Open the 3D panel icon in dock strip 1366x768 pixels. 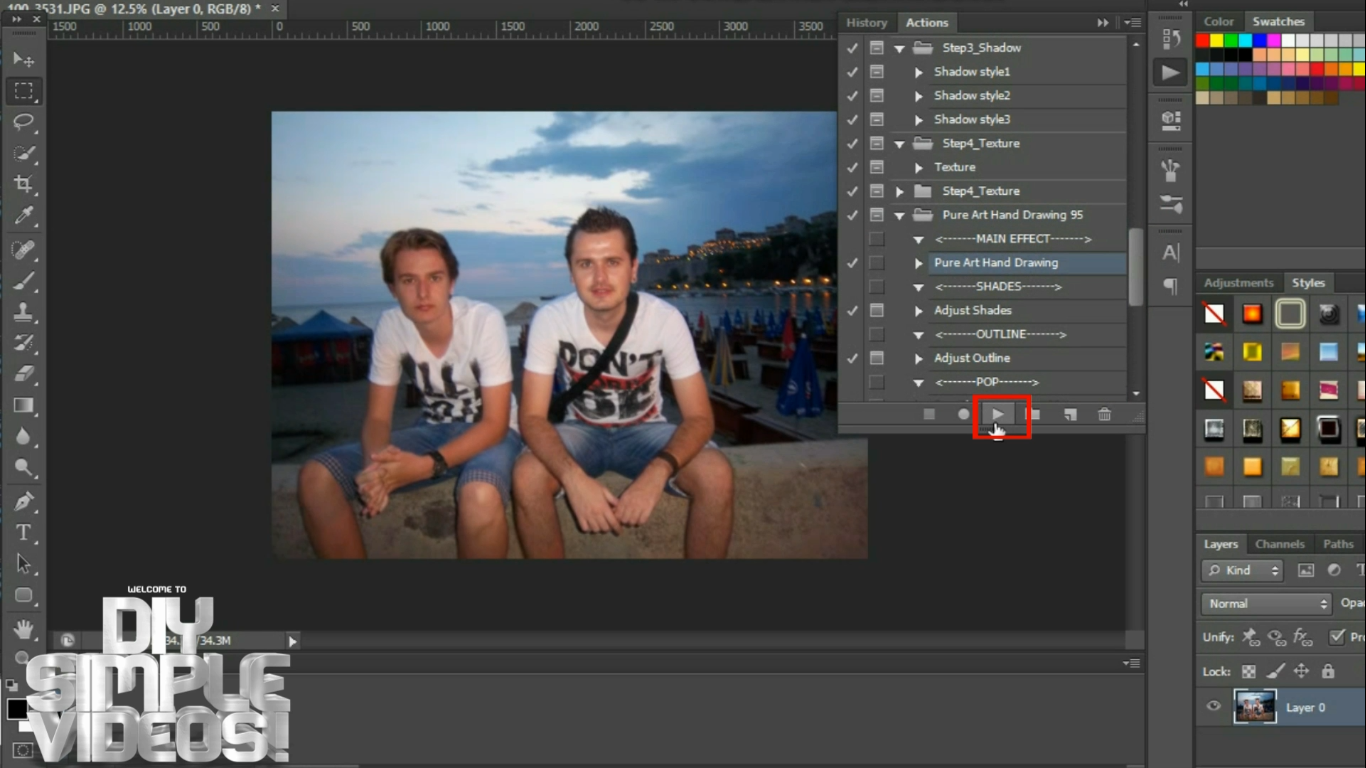click(x=1170, y=119)
